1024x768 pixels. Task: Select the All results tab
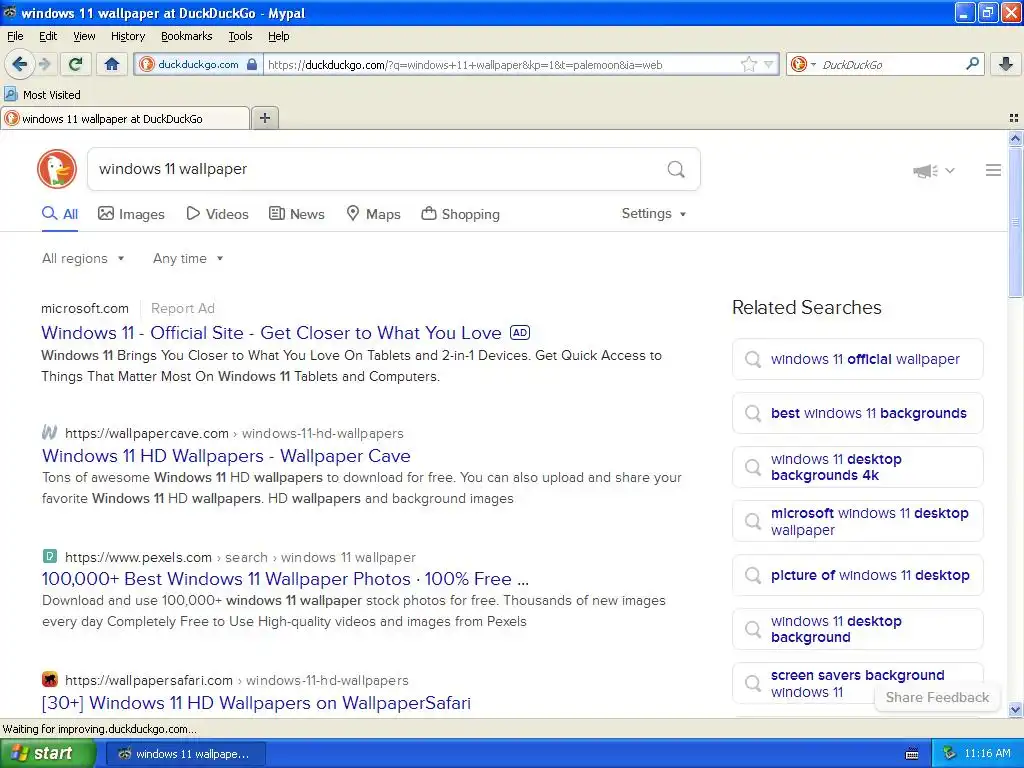point(60,214)
